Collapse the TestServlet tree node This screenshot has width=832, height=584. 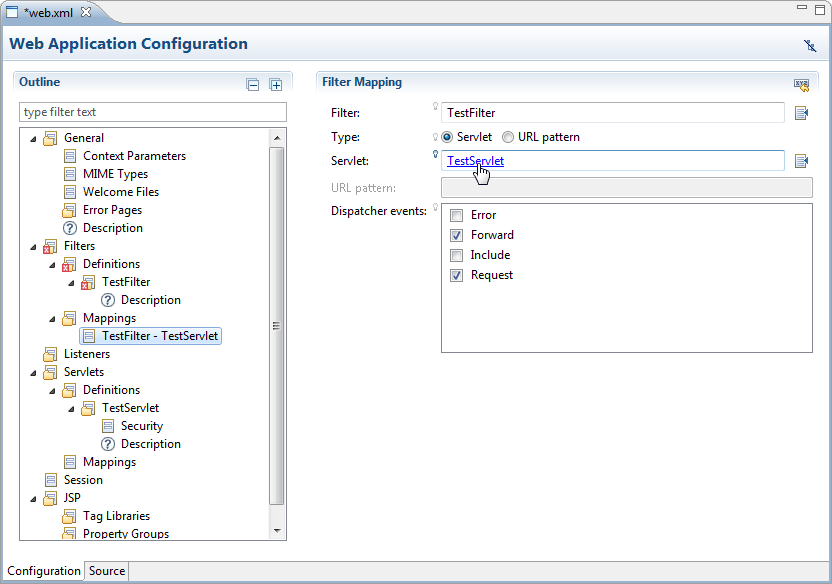71,409
